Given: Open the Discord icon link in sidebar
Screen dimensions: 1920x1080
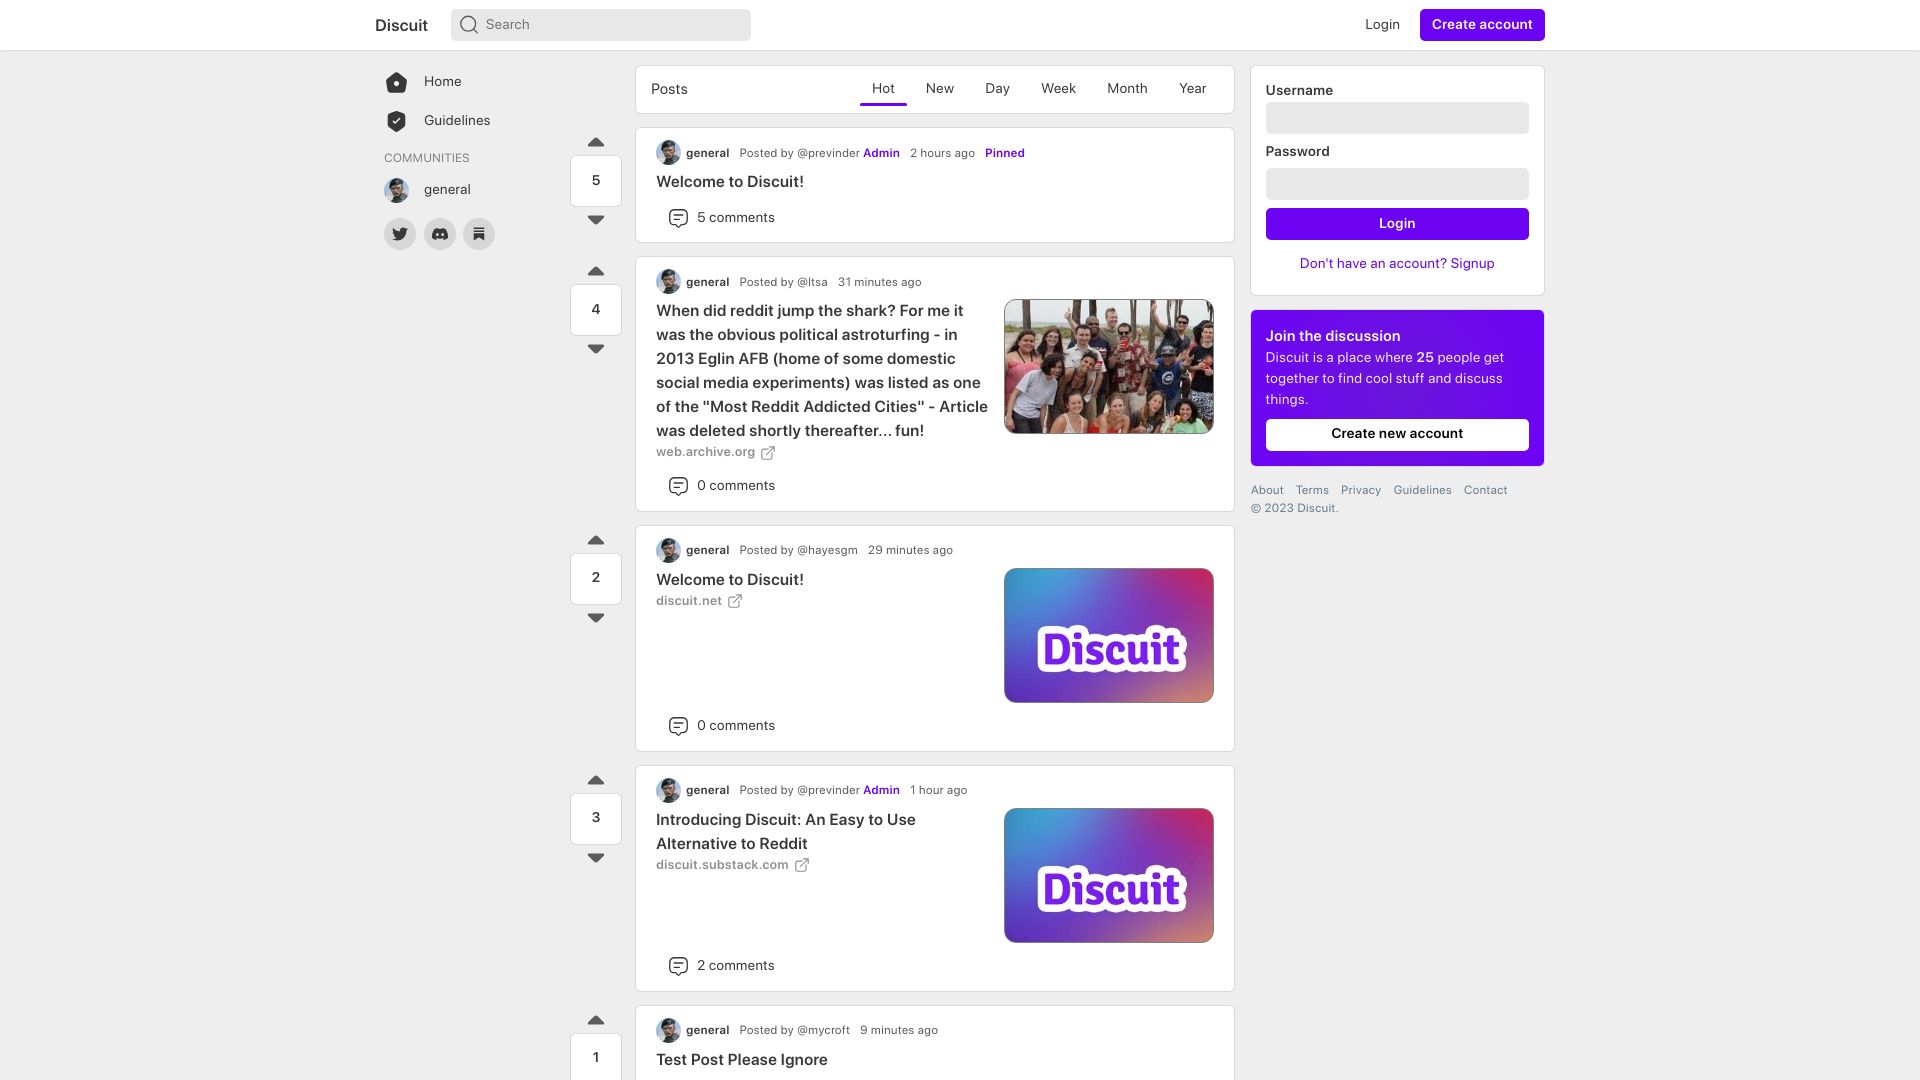Looking at the screenshot, I should tap(440, 234).
